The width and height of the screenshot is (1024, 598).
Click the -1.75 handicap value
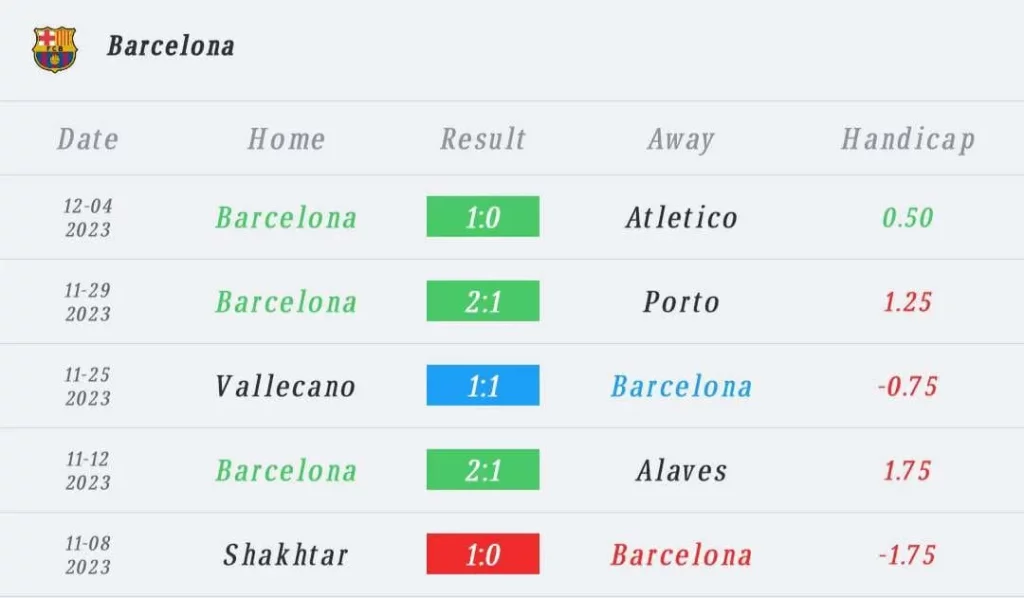coord(908,555)
